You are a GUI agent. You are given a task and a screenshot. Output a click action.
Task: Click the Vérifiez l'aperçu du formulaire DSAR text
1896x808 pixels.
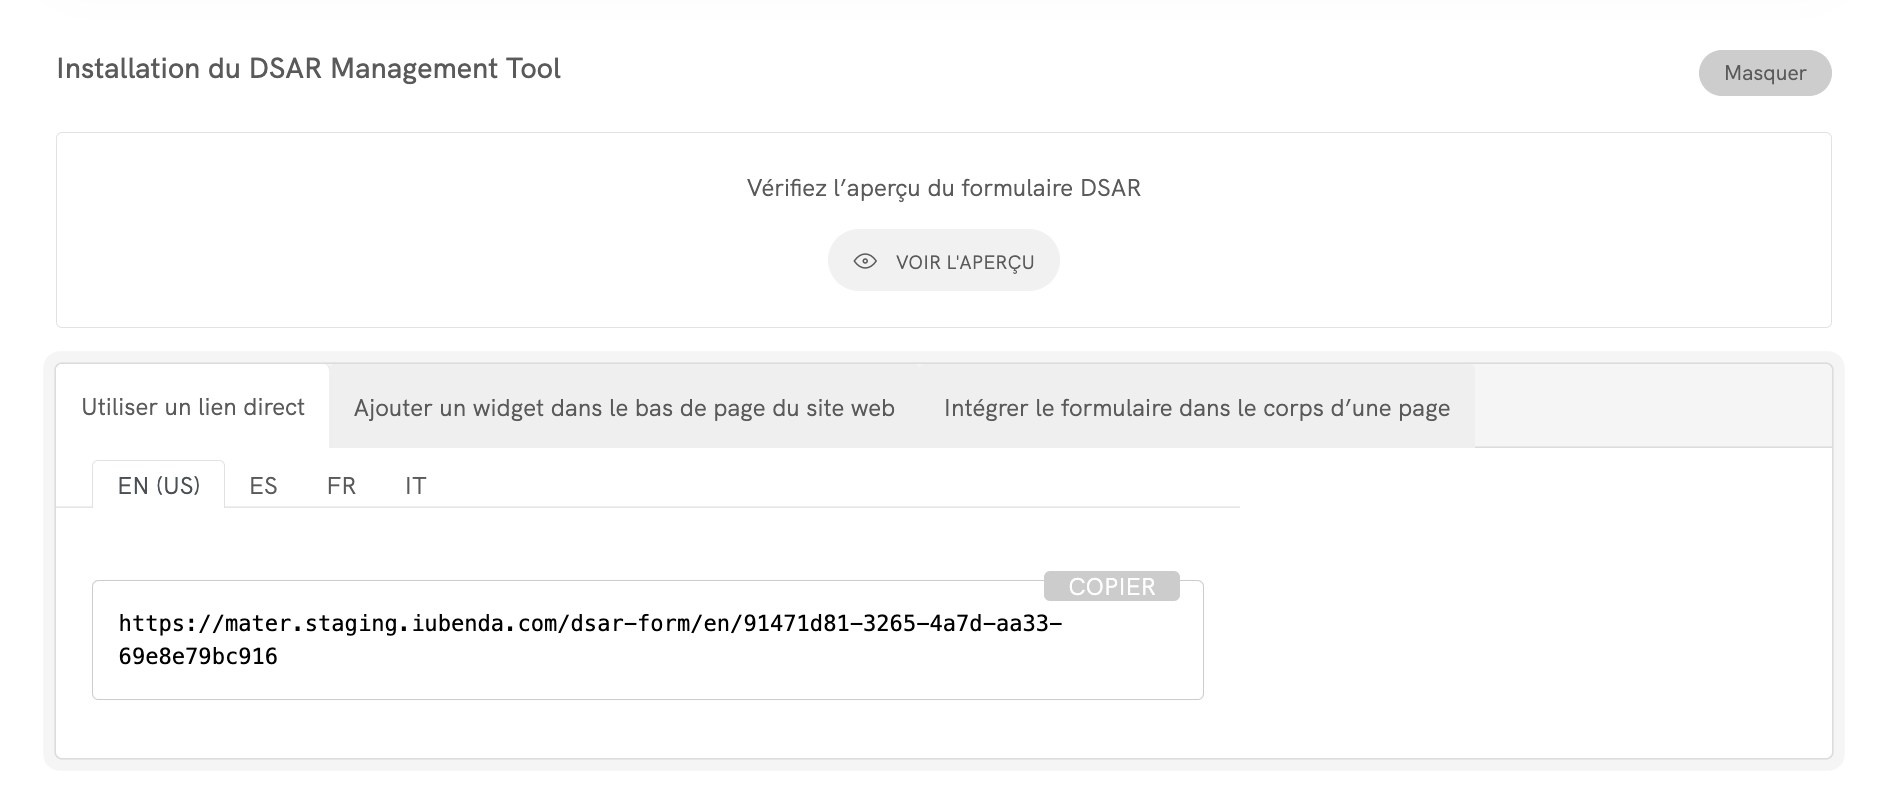point(943,188)
